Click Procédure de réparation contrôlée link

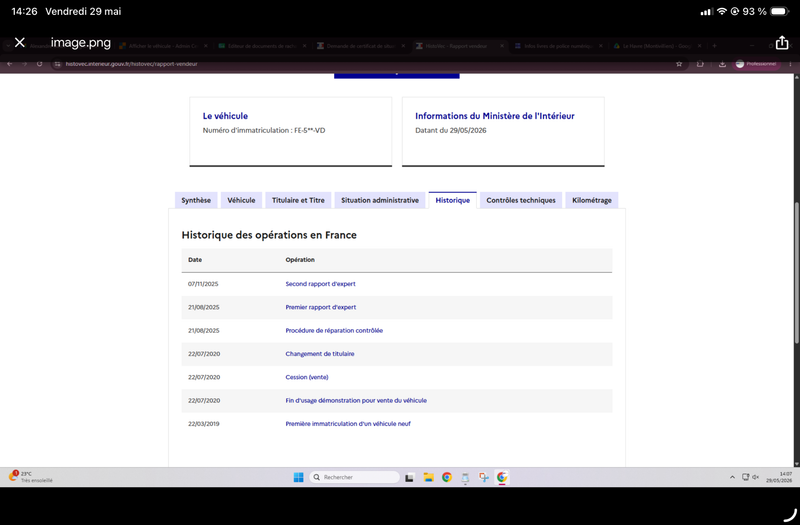[x=334, y=330]
